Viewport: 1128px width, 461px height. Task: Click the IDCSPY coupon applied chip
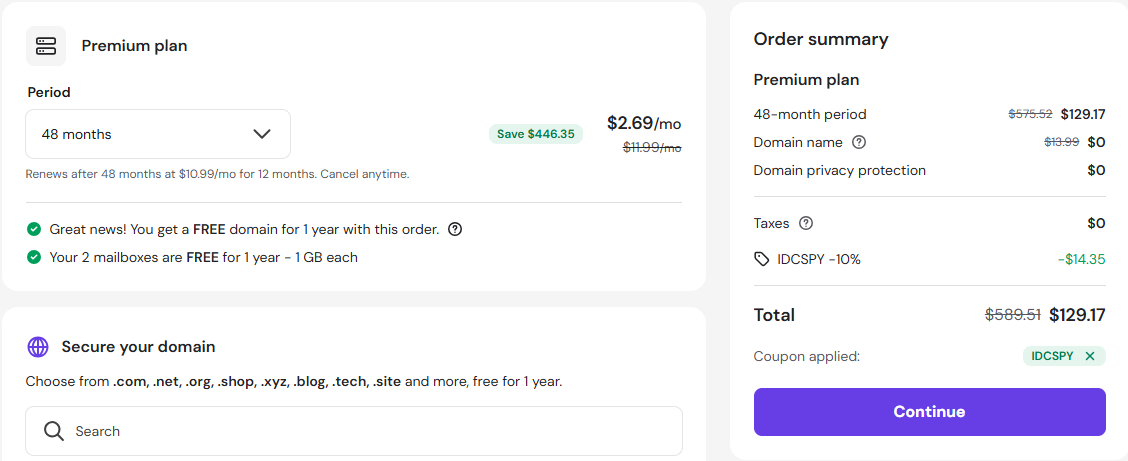click(x=1064, y=356)
